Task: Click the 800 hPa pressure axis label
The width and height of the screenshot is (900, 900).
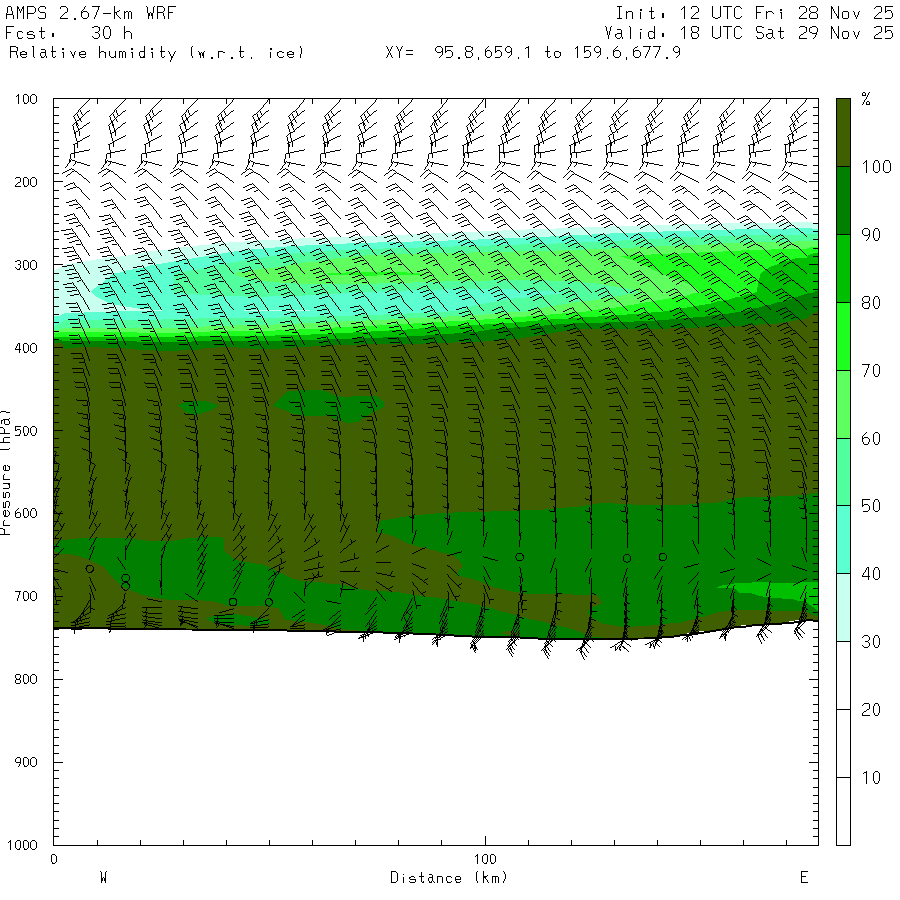Action: (26, 679)
